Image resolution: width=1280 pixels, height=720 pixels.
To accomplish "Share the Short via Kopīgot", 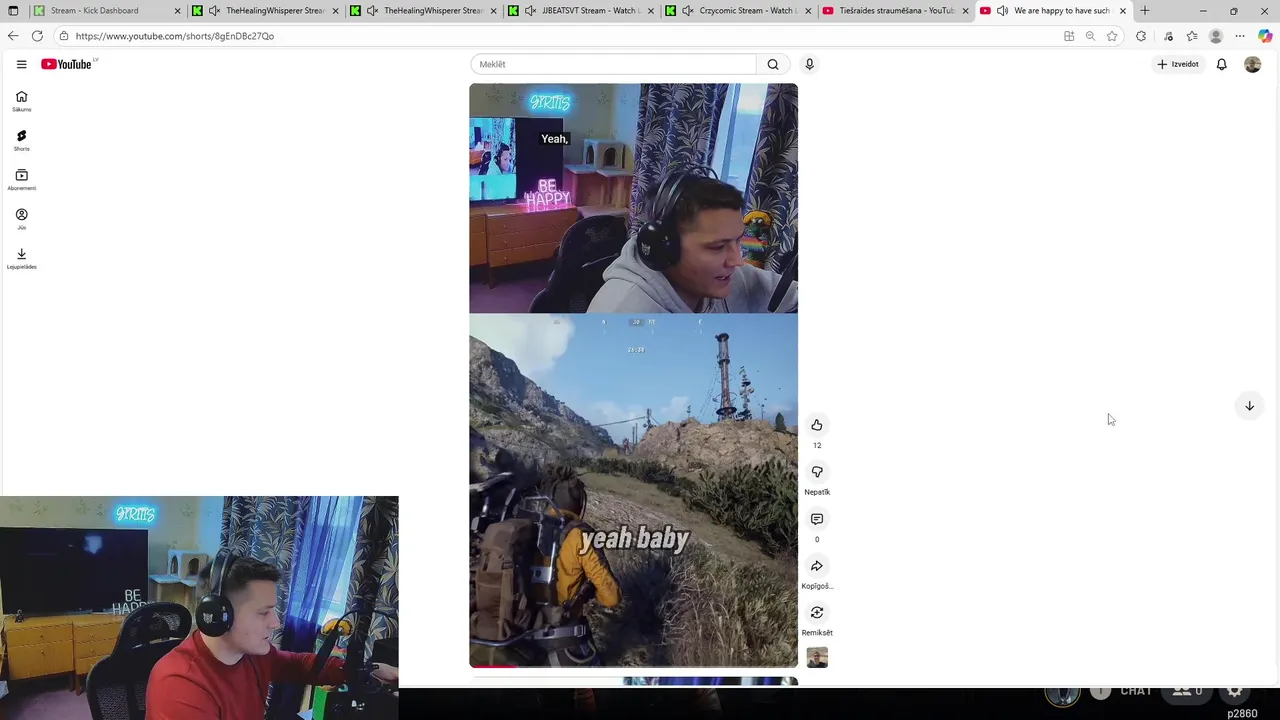I will point(817,566).
